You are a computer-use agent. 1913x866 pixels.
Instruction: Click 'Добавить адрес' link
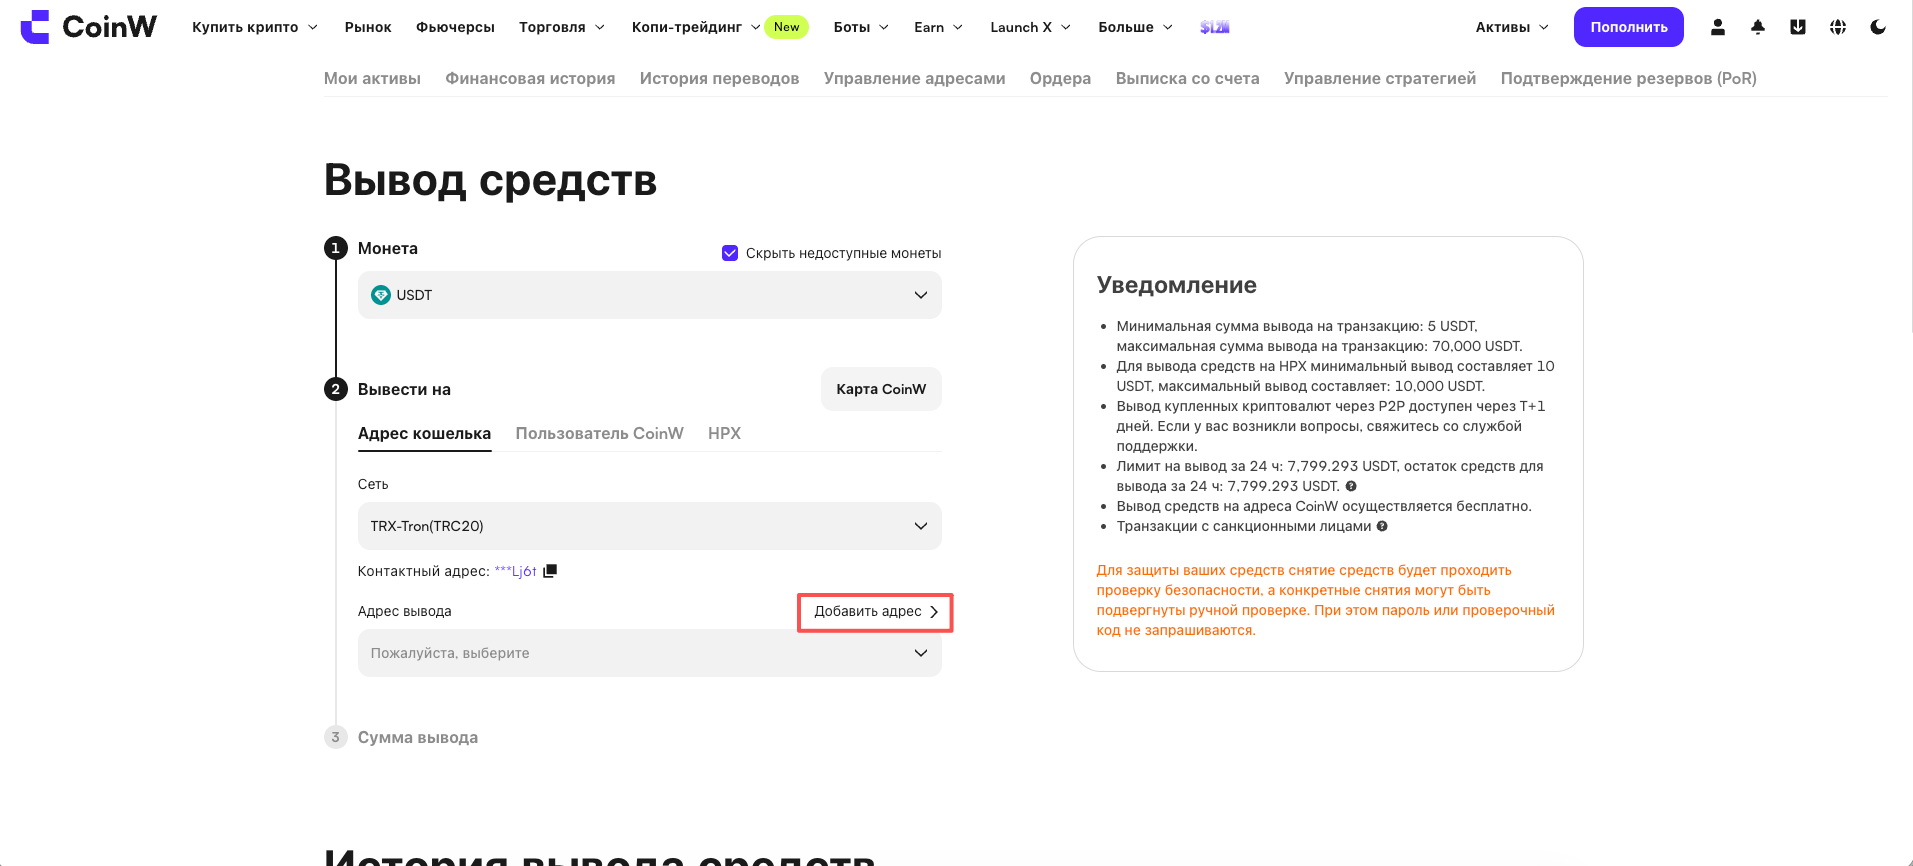[x=876, y=612]
